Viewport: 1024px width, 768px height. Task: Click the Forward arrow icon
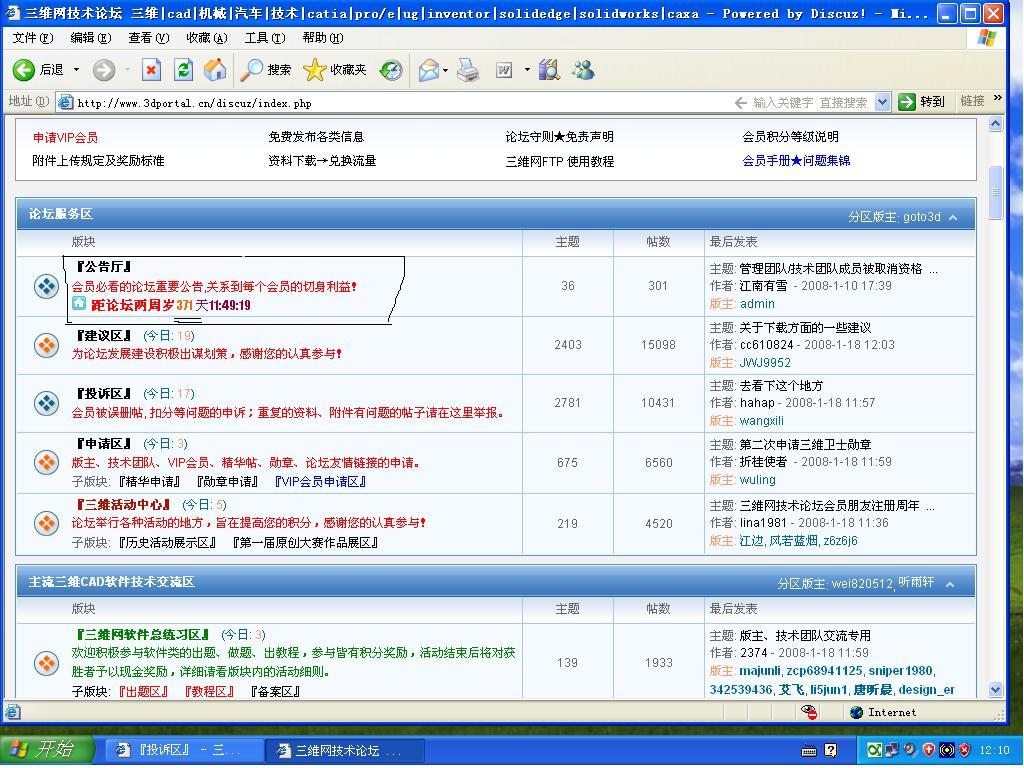(x=104, y=70)
